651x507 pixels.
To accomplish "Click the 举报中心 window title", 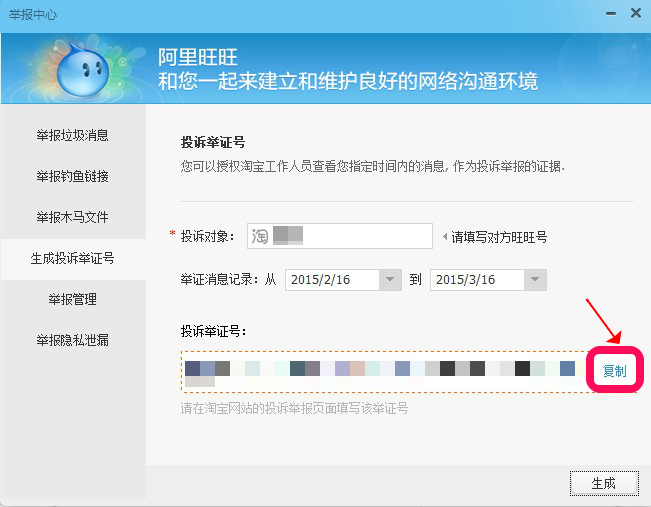I will click(x=32, y=15).
